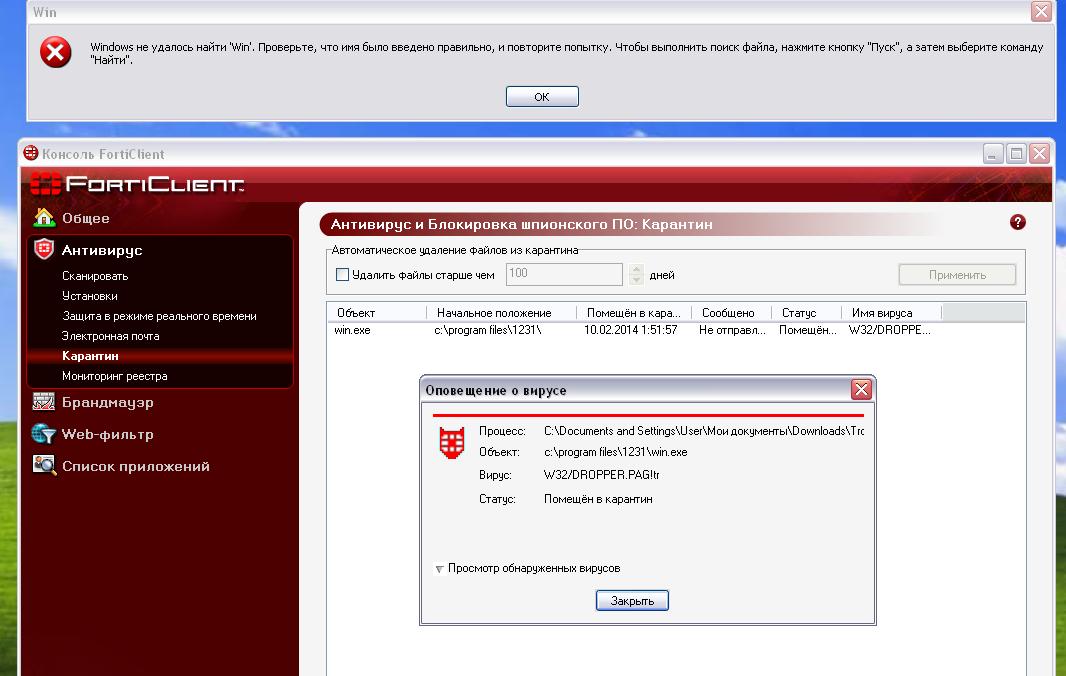
Task: Click the FortiClient logo in the header
Action: click(x=137, y=184)
